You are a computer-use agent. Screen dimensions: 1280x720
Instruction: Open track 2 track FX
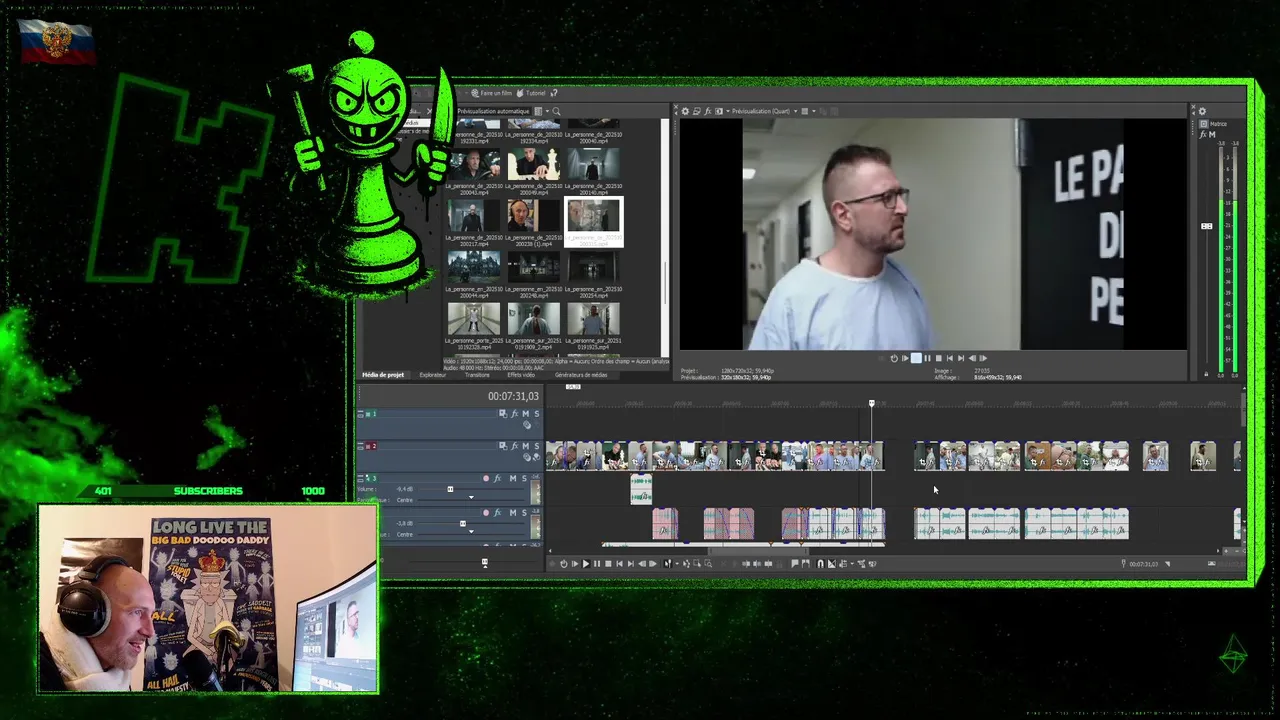[x=515, y=445]
